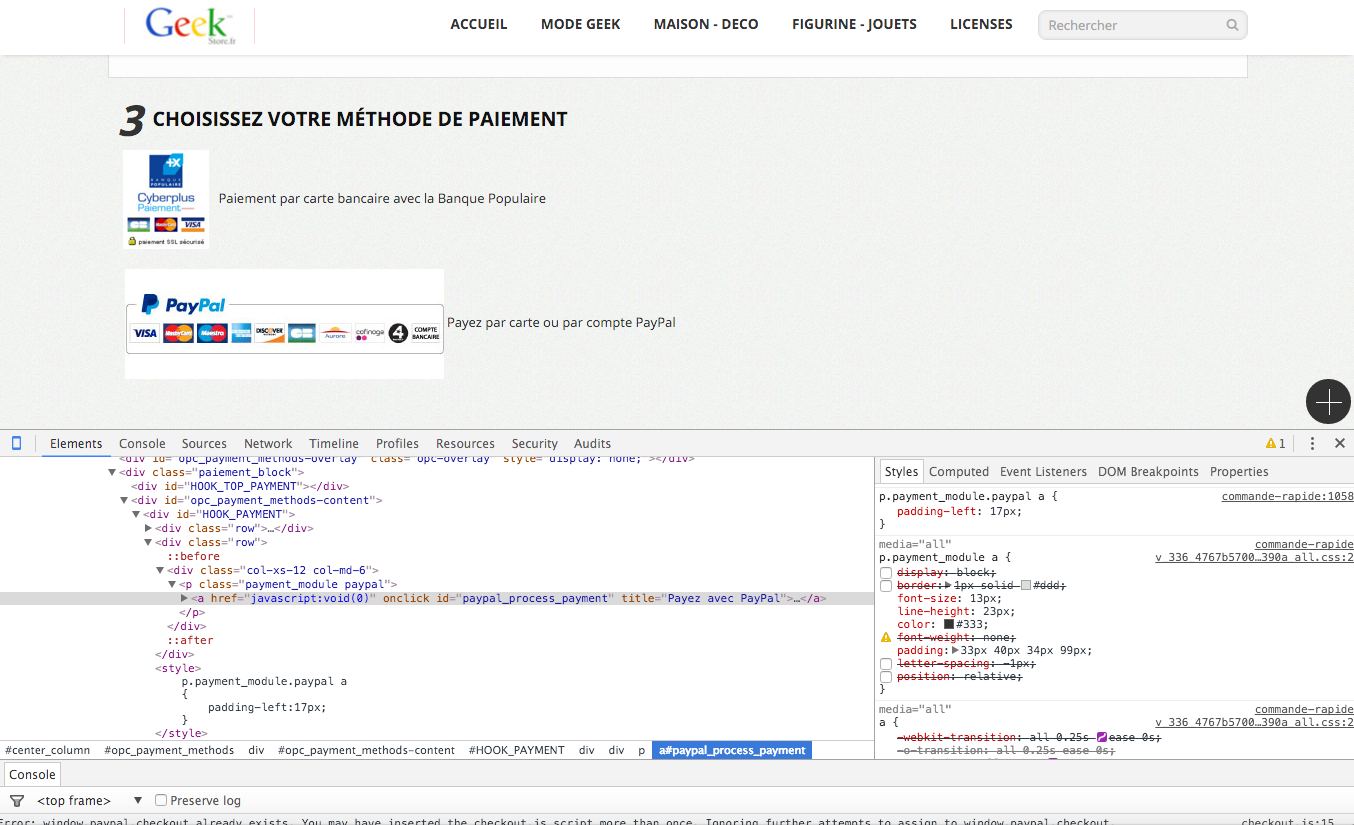Expand the highlighted paypal_process_payment anchor node
Viewport: 1354px width, 825px height.
184,598
